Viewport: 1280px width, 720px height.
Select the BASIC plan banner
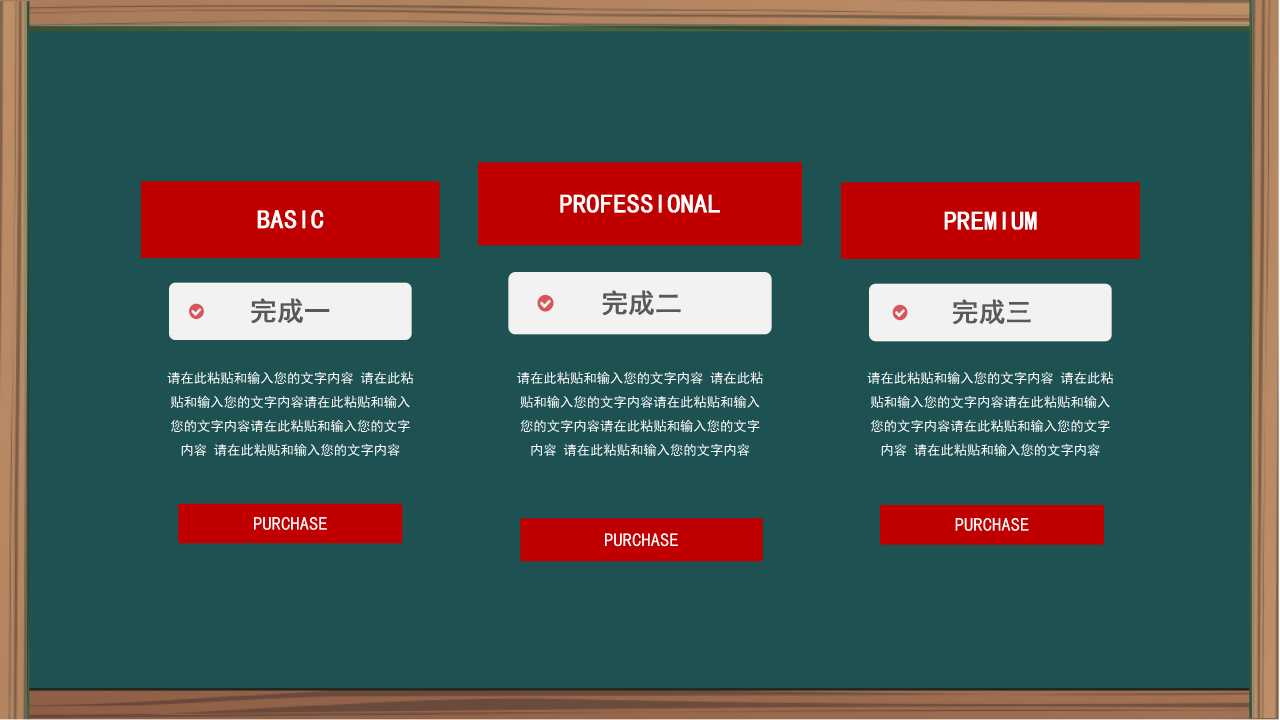(x=290, y=219)
